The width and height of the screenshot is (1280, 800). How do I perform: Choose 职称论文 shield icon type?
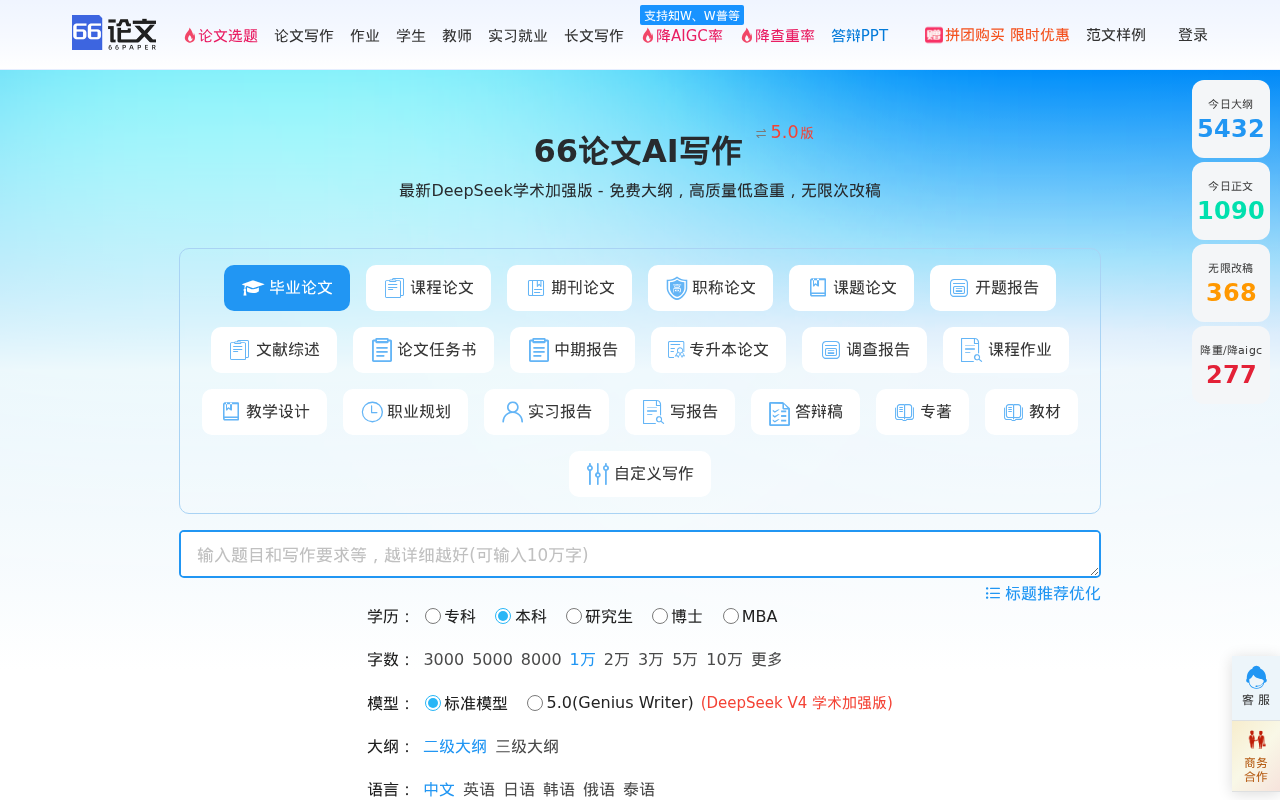tap(710, 288)
